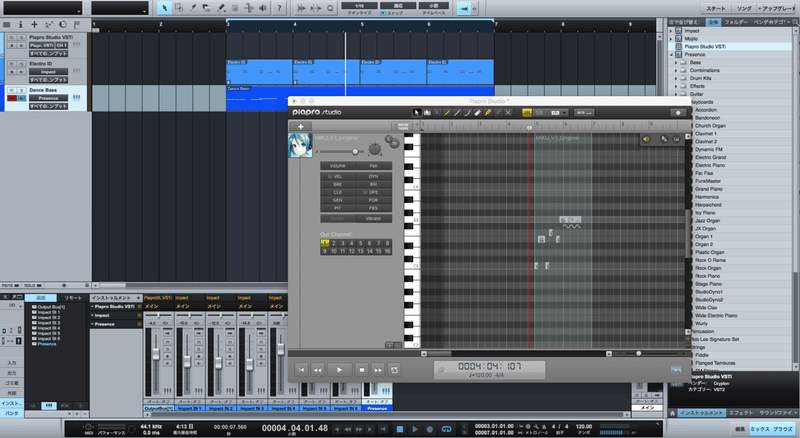Screen dimensions: 800x438
Task: Select Out Channel 2
Action: point(334,244)
